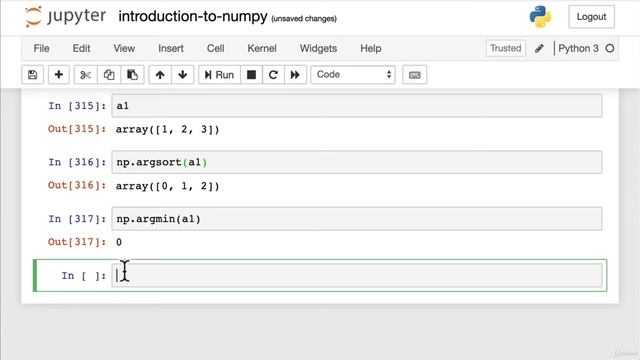Save and checkpoint the notebook
Image resolution: width=640 pixels, height=360 pixels.
[x=32, y=75]
